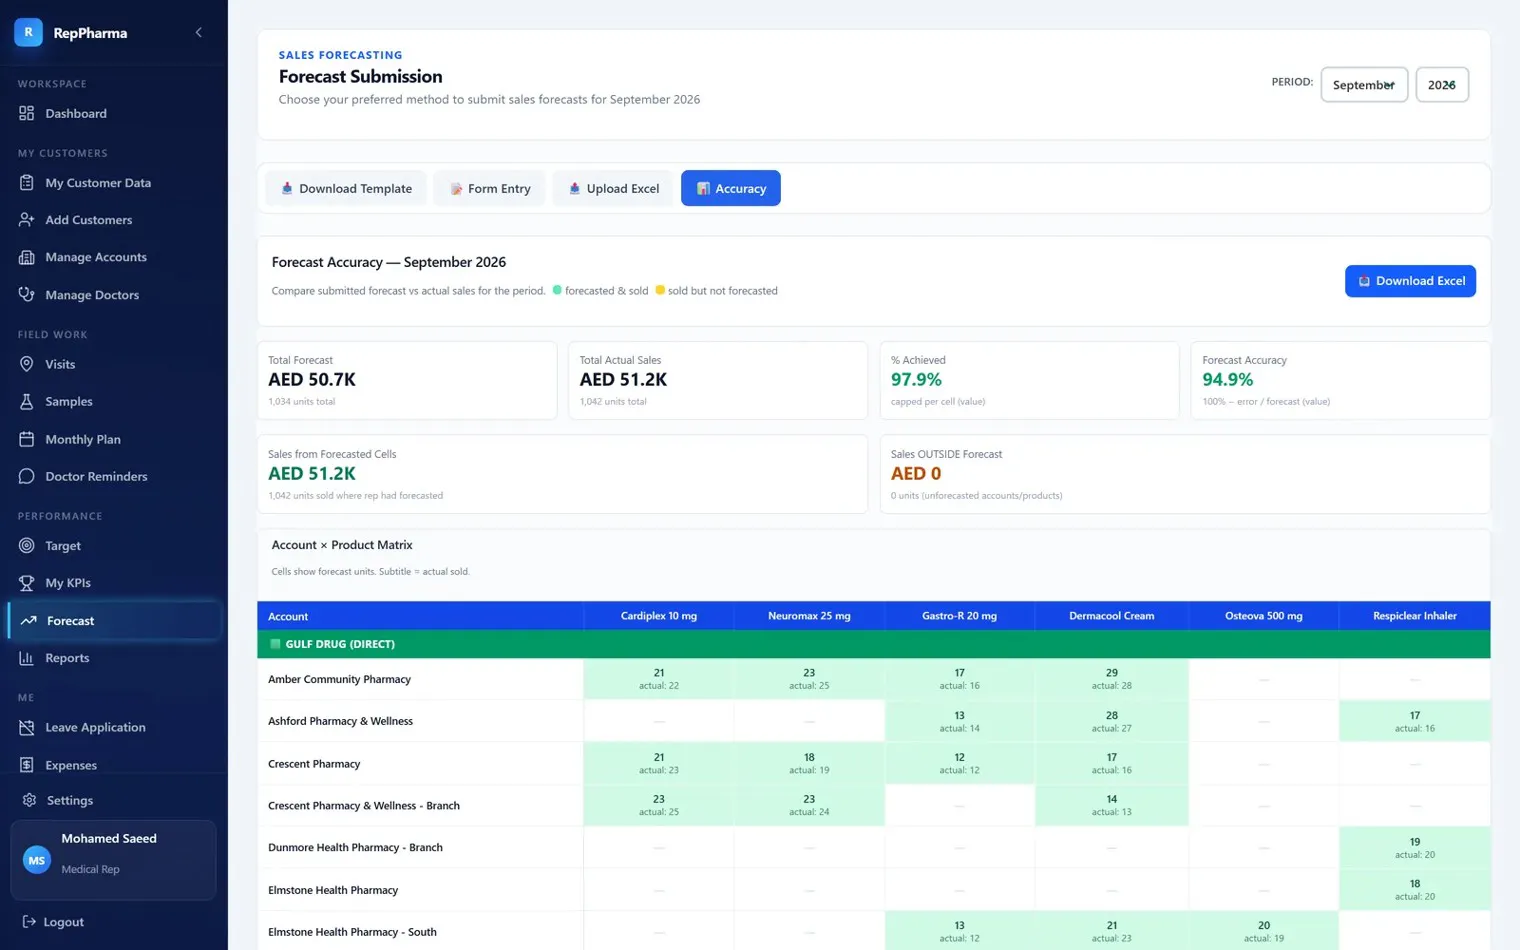Open the Samples flask icon
This screenshot has height=950, width=1520.
coord(27,401)
